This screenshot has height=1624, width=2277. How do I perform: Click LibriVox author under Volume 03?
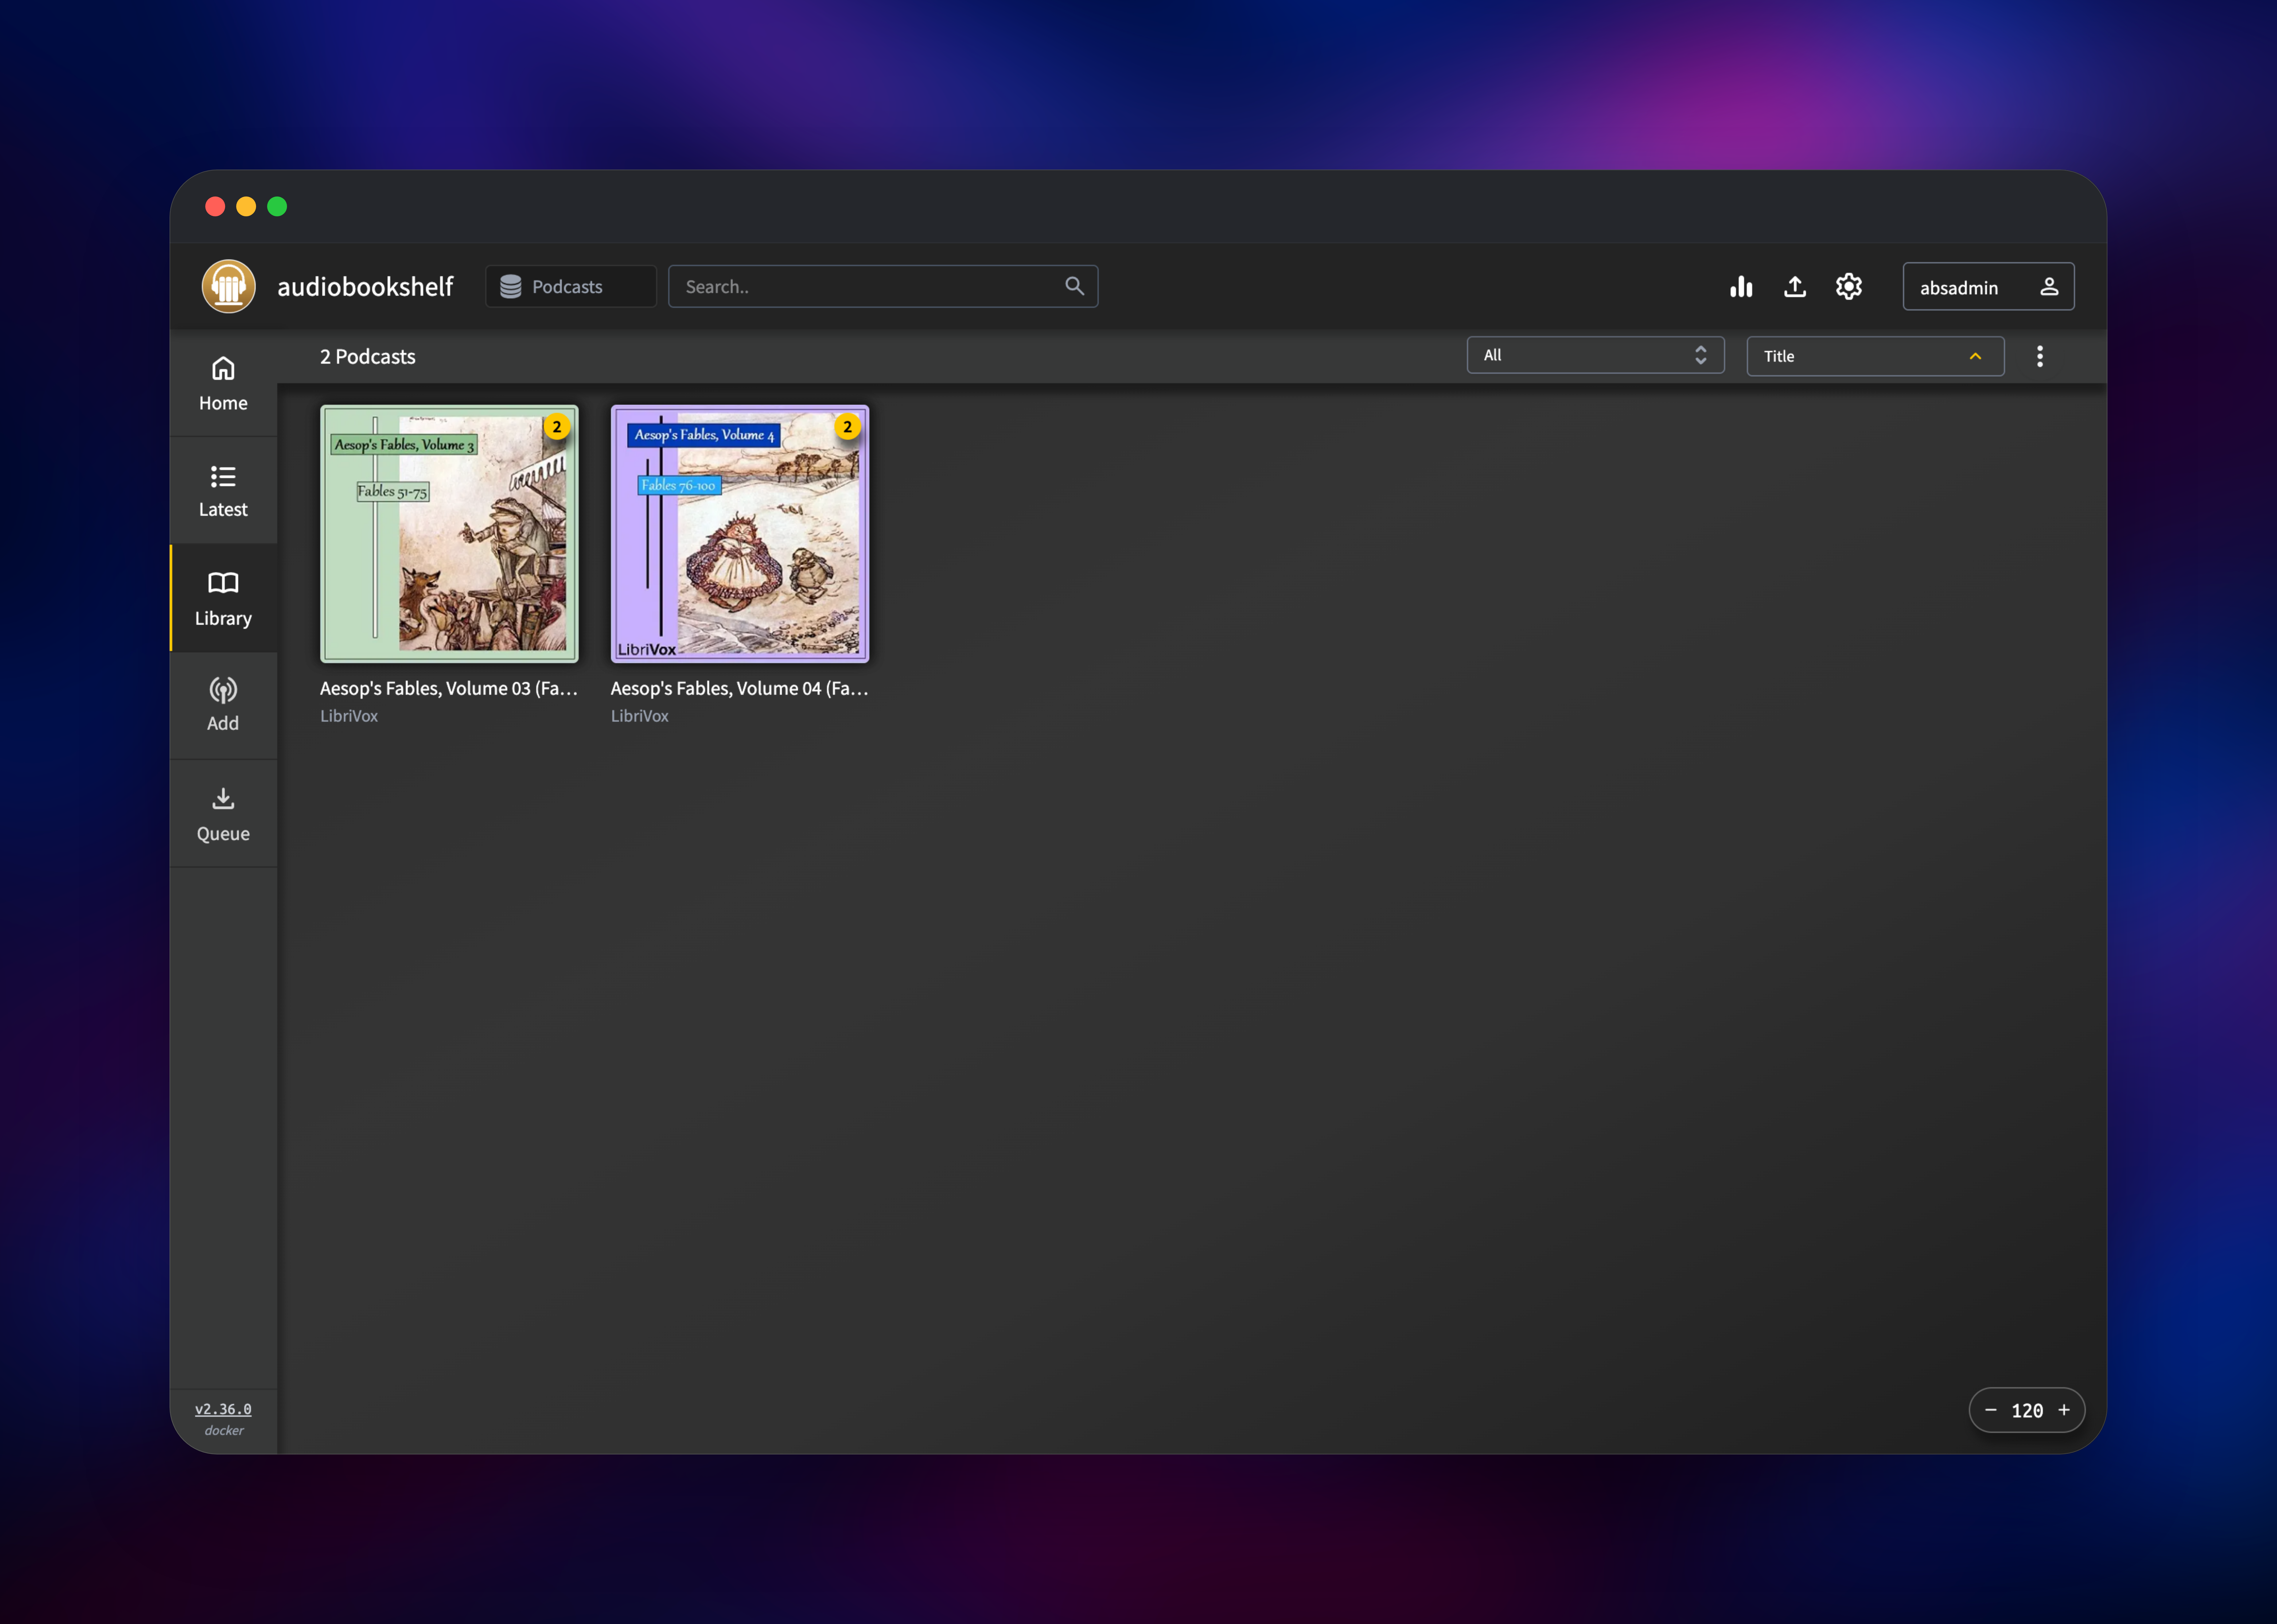[349, 716]
